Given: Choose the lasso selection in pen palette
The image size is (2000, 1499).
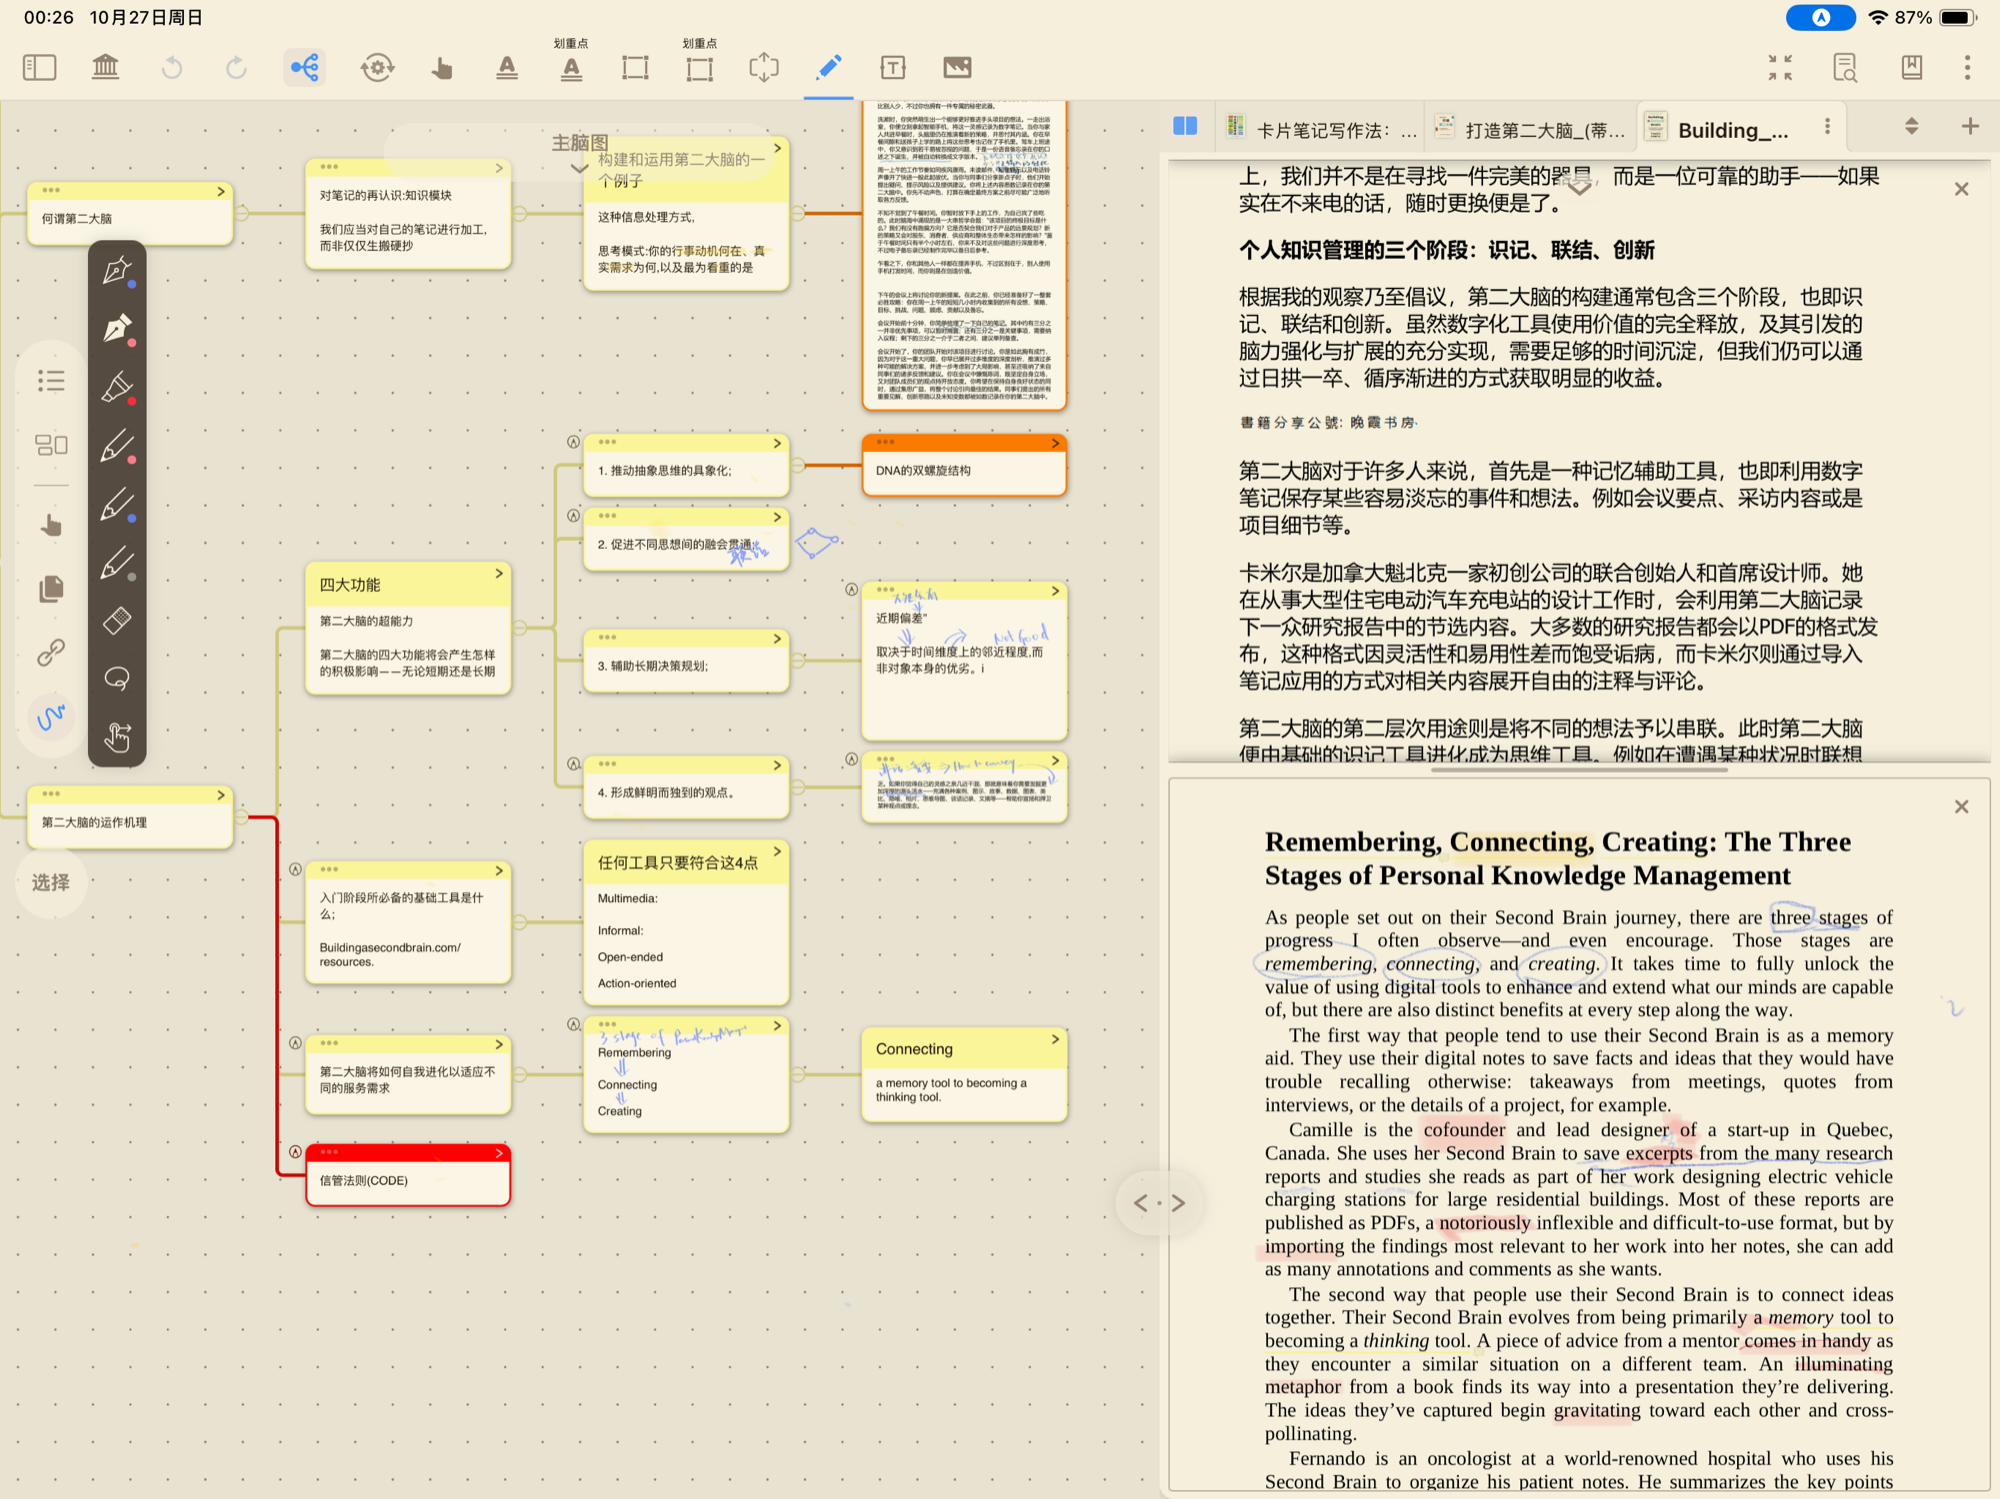Looking at the screenshot, I should [117, 679].
